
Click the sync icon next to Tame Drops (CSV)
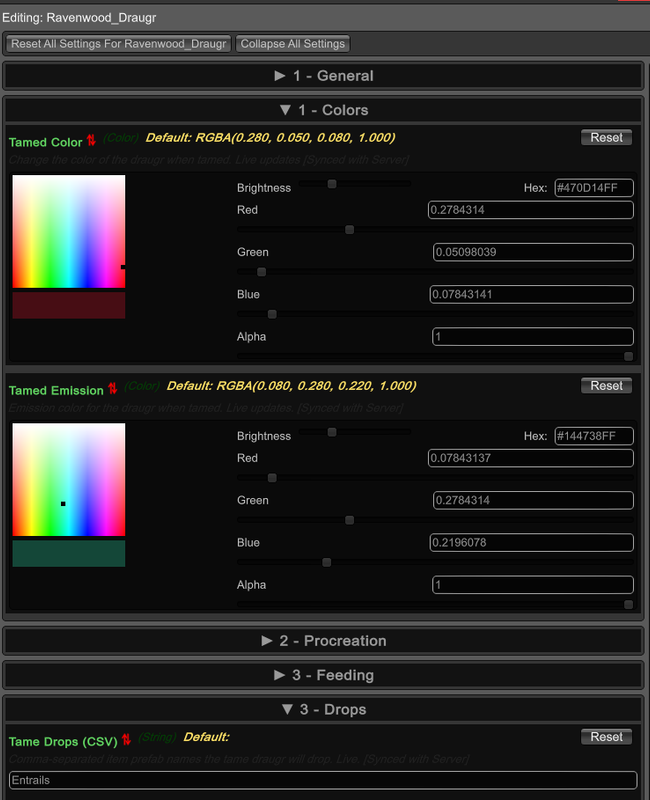coord(127,739)
